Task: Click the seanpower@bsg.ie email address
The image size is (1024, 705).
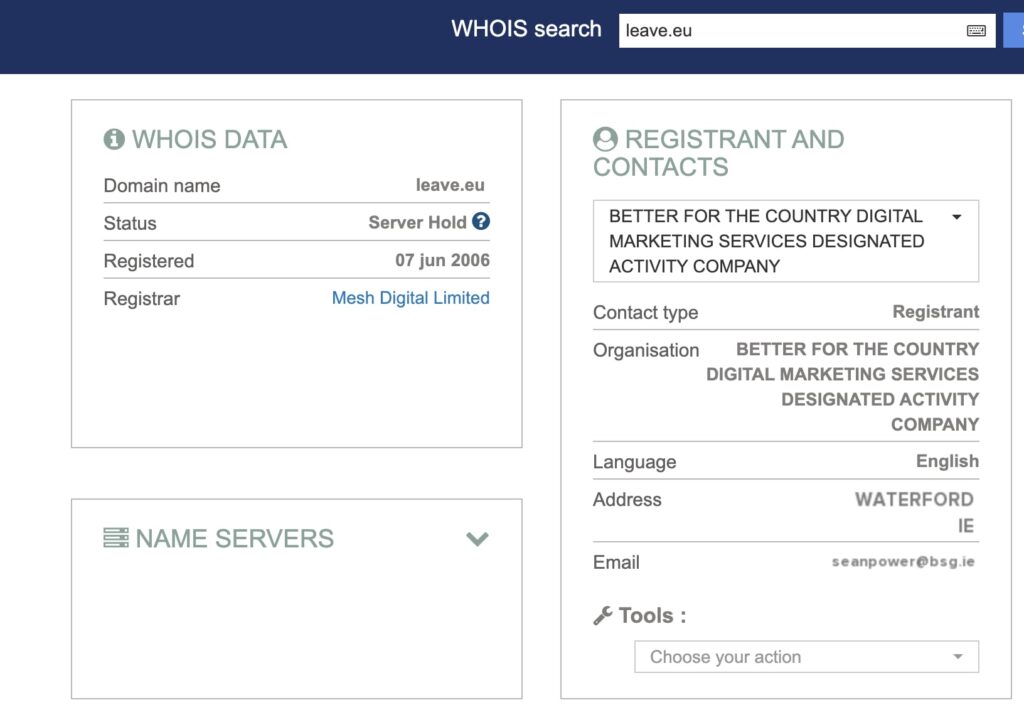Action: tap(903, 561)
